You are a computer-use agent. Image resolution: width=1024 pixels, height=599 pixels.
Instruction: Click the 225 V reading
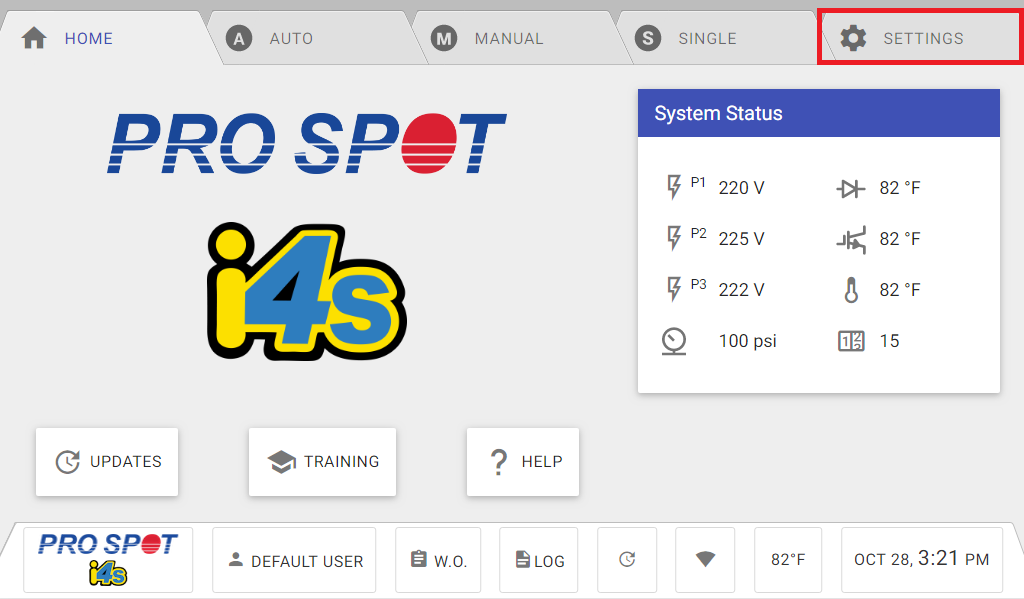coord(741,239)
